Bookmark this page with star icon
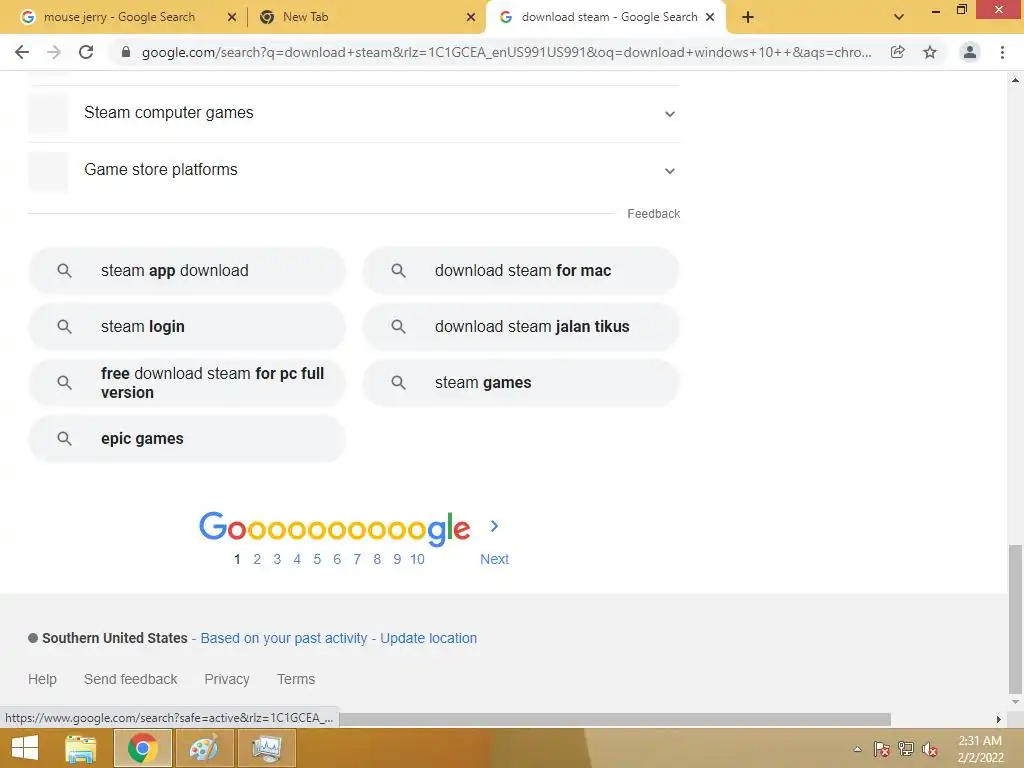The image size is (1024, 768). [x=930, y=52]
